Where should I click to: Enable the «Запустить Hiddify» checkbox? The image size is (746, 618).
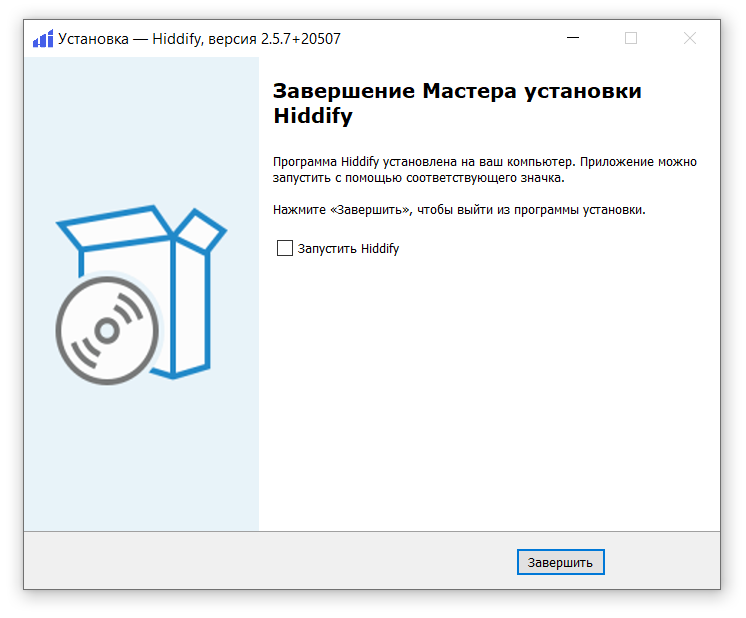pos(284,248)
